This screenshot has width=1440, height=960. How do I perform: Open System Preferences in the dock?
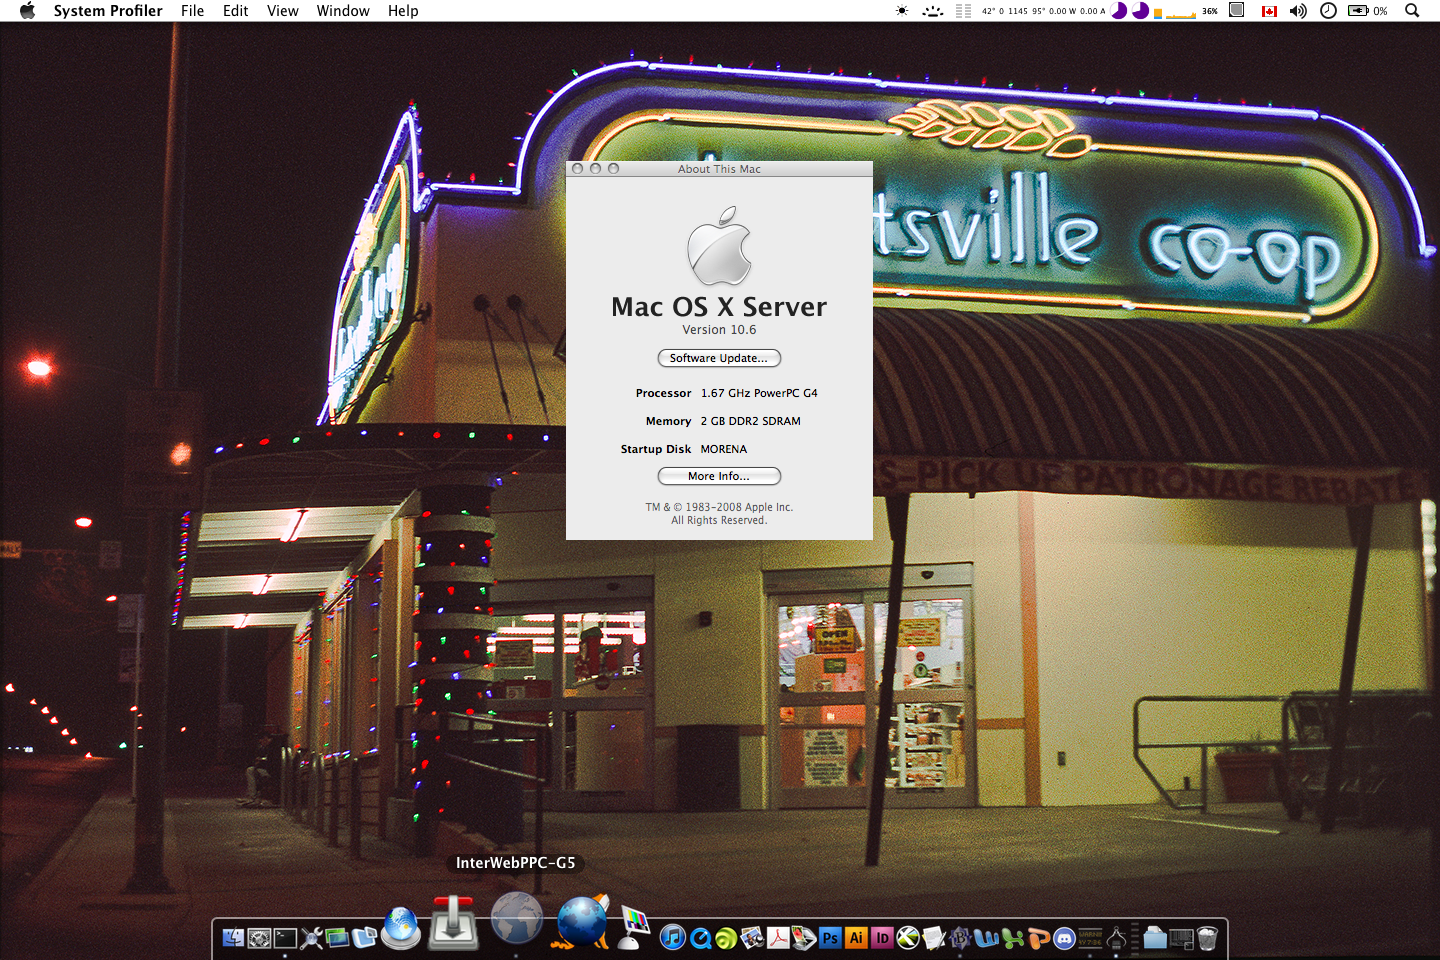[259, 938]
